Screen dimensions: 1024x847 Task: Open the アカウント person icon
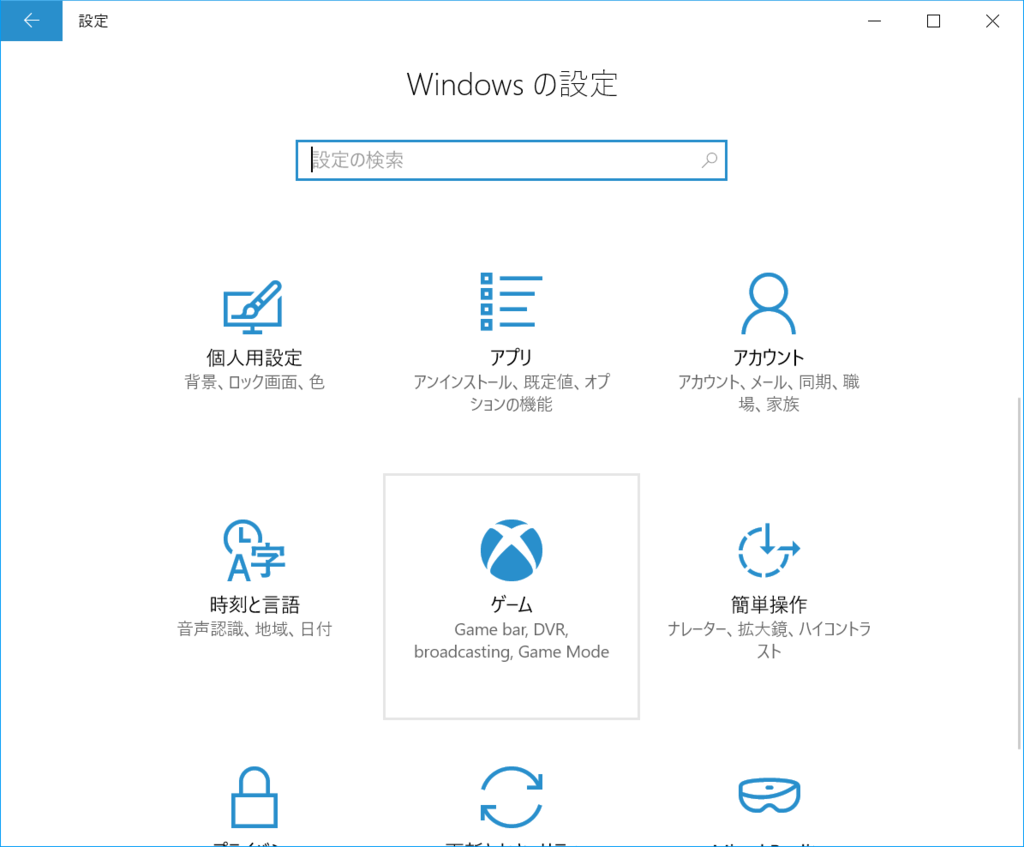pyautogui.click(x=768, y=303)
